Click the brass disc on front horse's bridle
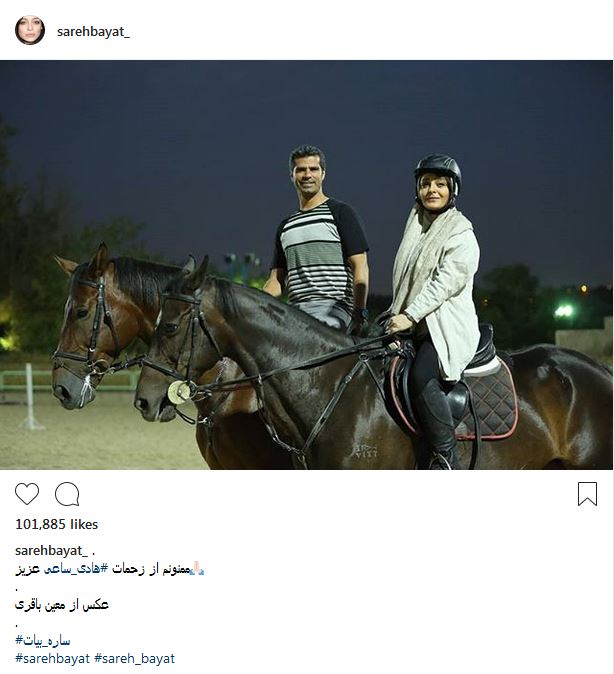Screen dimensions: 614x674 pyautogui.click(x=179, y=392)
